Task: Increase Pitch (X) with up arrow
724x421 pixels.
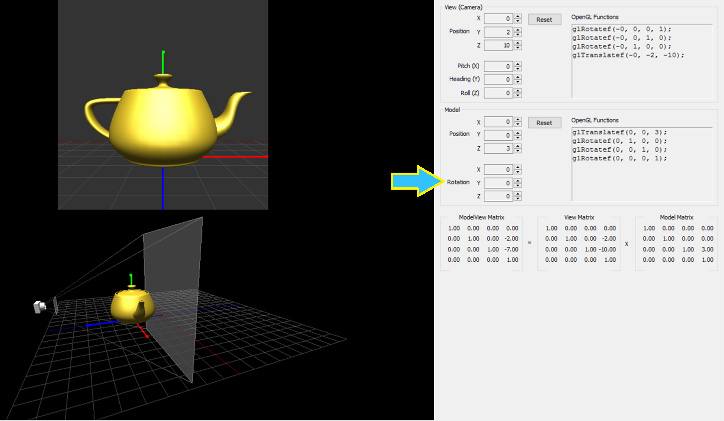Action: point(518,64)
